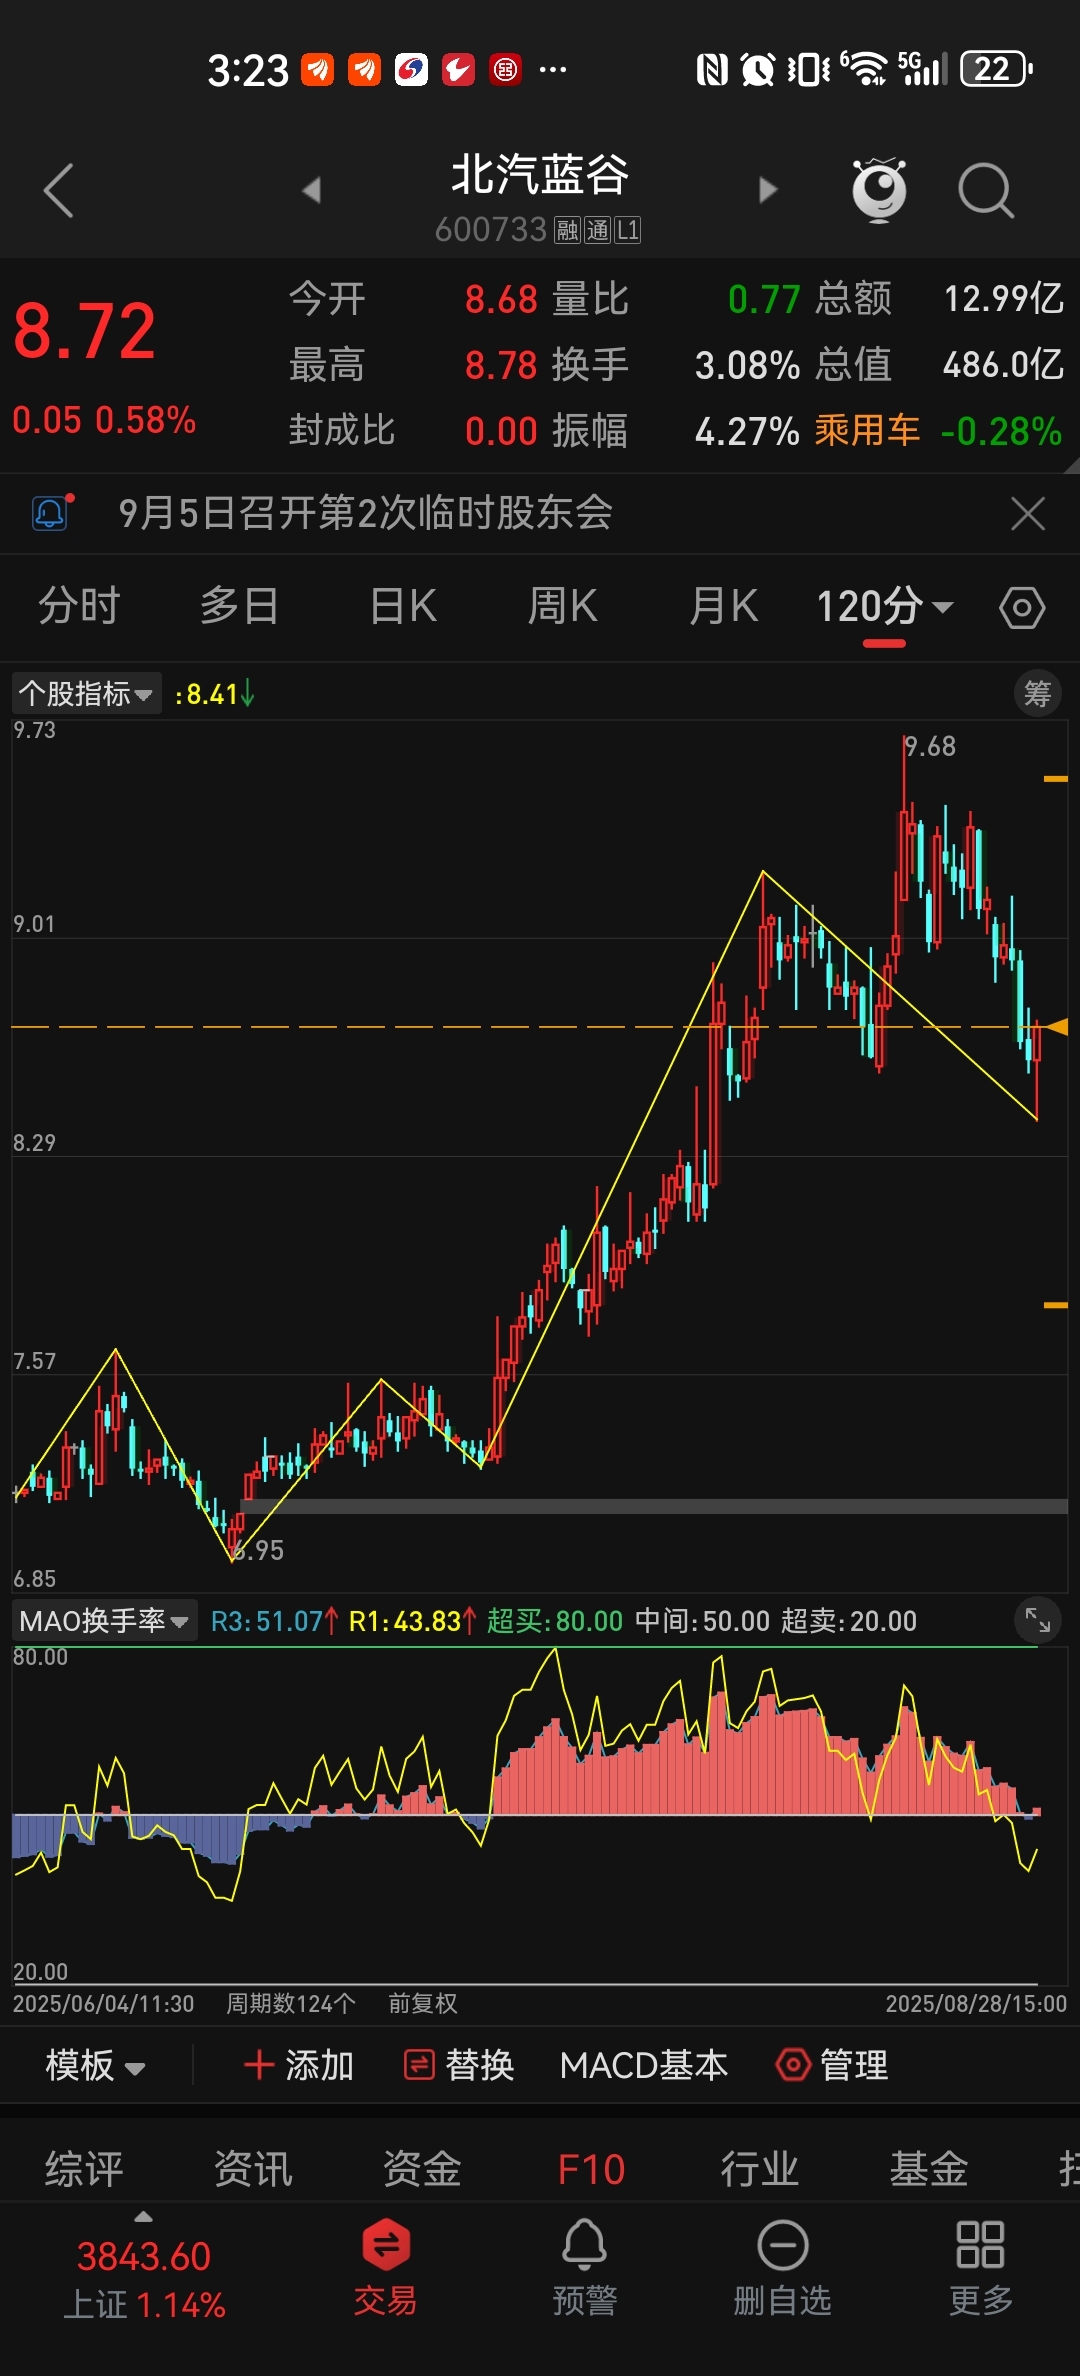This screenshot has width=1080, height=2376.
Task: Open the F10 tab
Action: (591, 2169)
